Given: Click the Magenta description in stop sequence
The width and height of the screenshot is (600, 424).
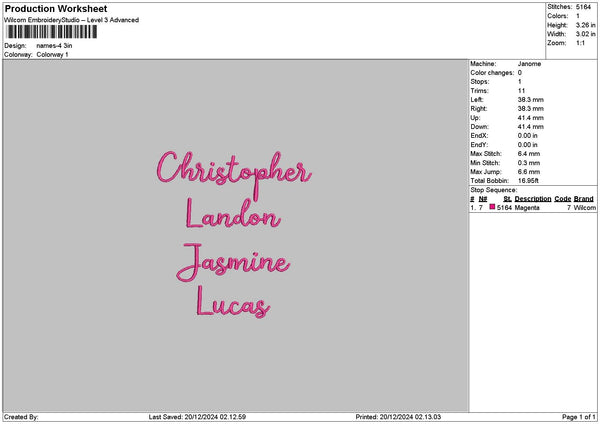Looking at the screenshot, I should 527,208.
